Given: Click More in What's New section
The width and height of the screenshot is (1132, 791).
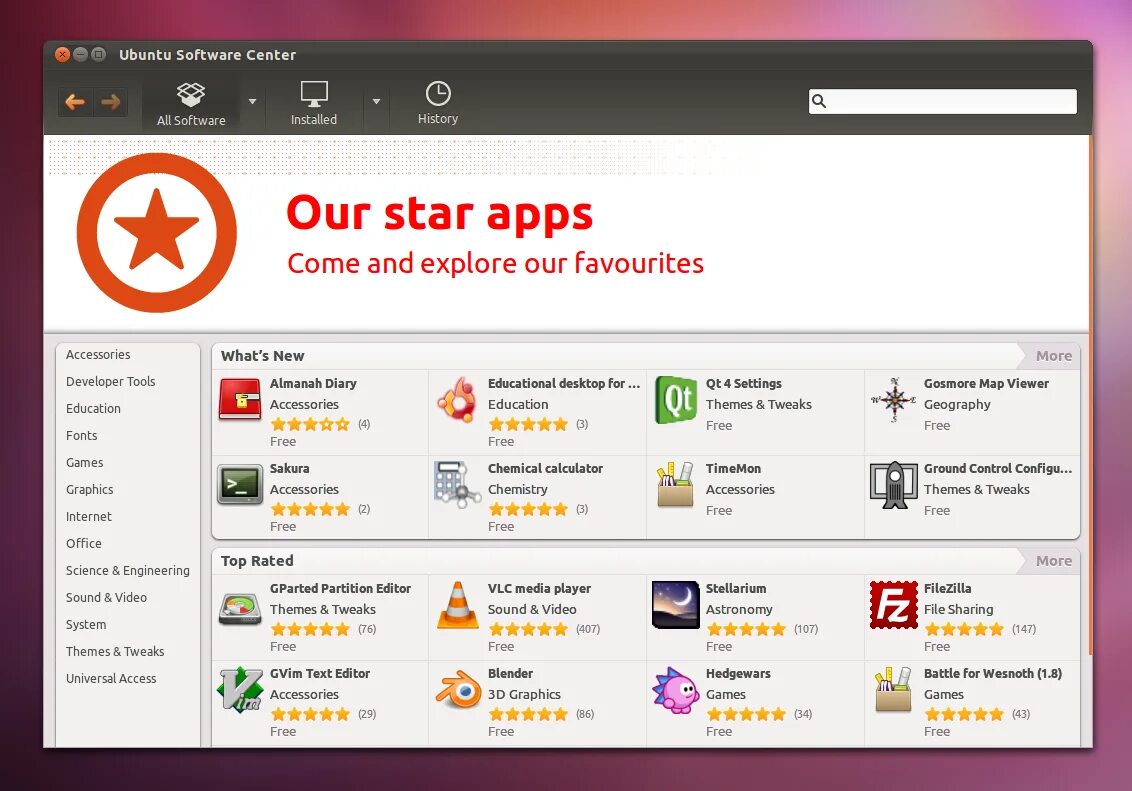Looking at the screenshot, I should tap(1053, 356).
